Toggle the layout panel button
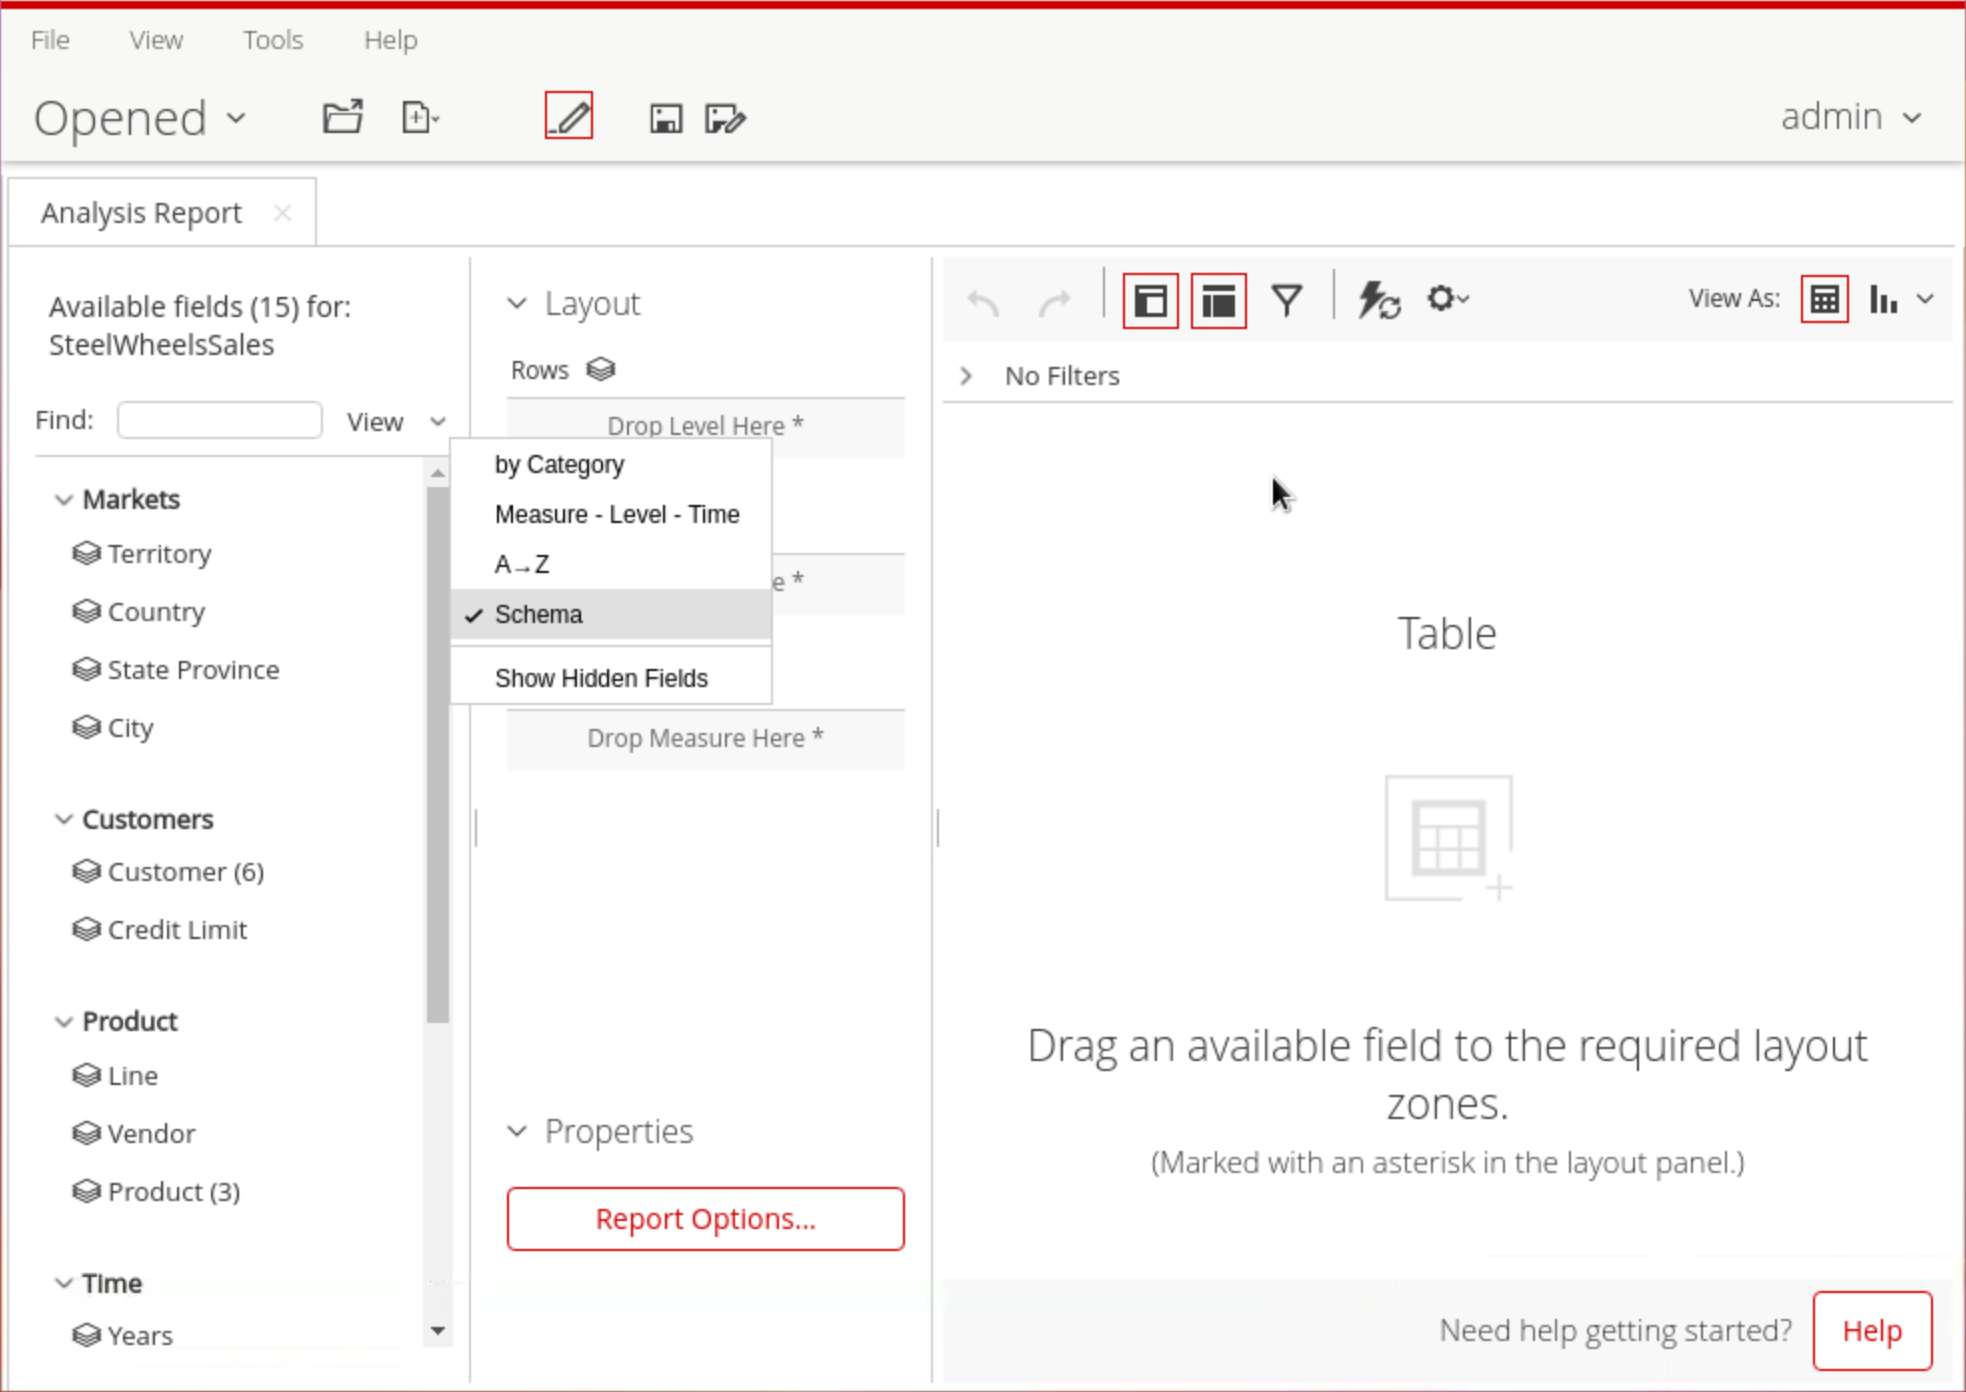Screen dimensions: 1966x1392 [1218, 300]
